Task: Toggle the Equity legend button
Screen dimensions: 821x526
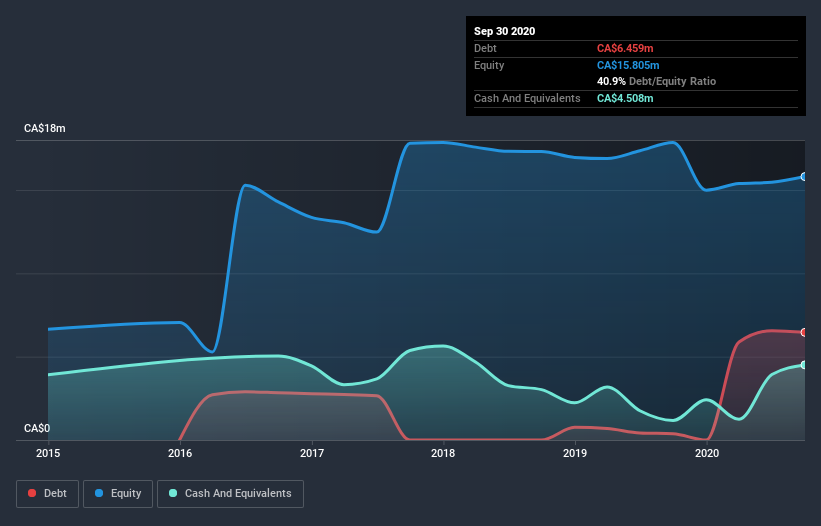Action: coord(118,494)
